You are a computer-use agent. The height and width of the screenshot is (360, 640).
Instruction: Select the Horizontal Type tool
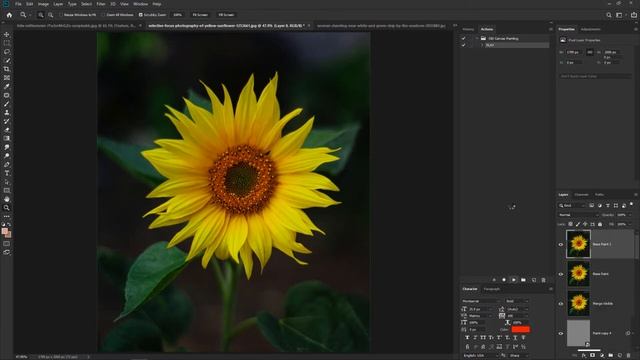click(x=7, y=173)
